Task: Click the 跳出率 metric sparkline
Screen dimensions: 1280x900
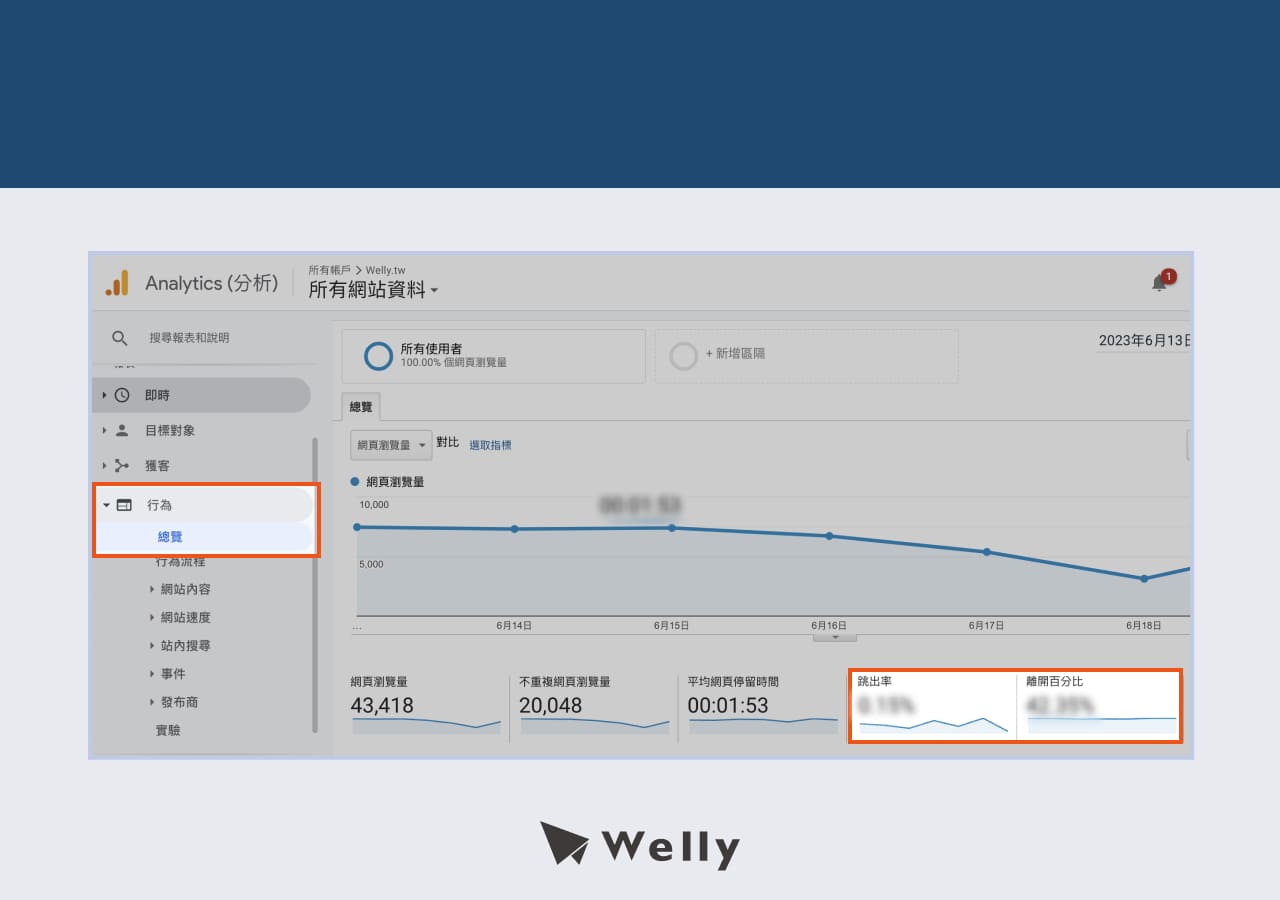Action: tap(933, 724)
